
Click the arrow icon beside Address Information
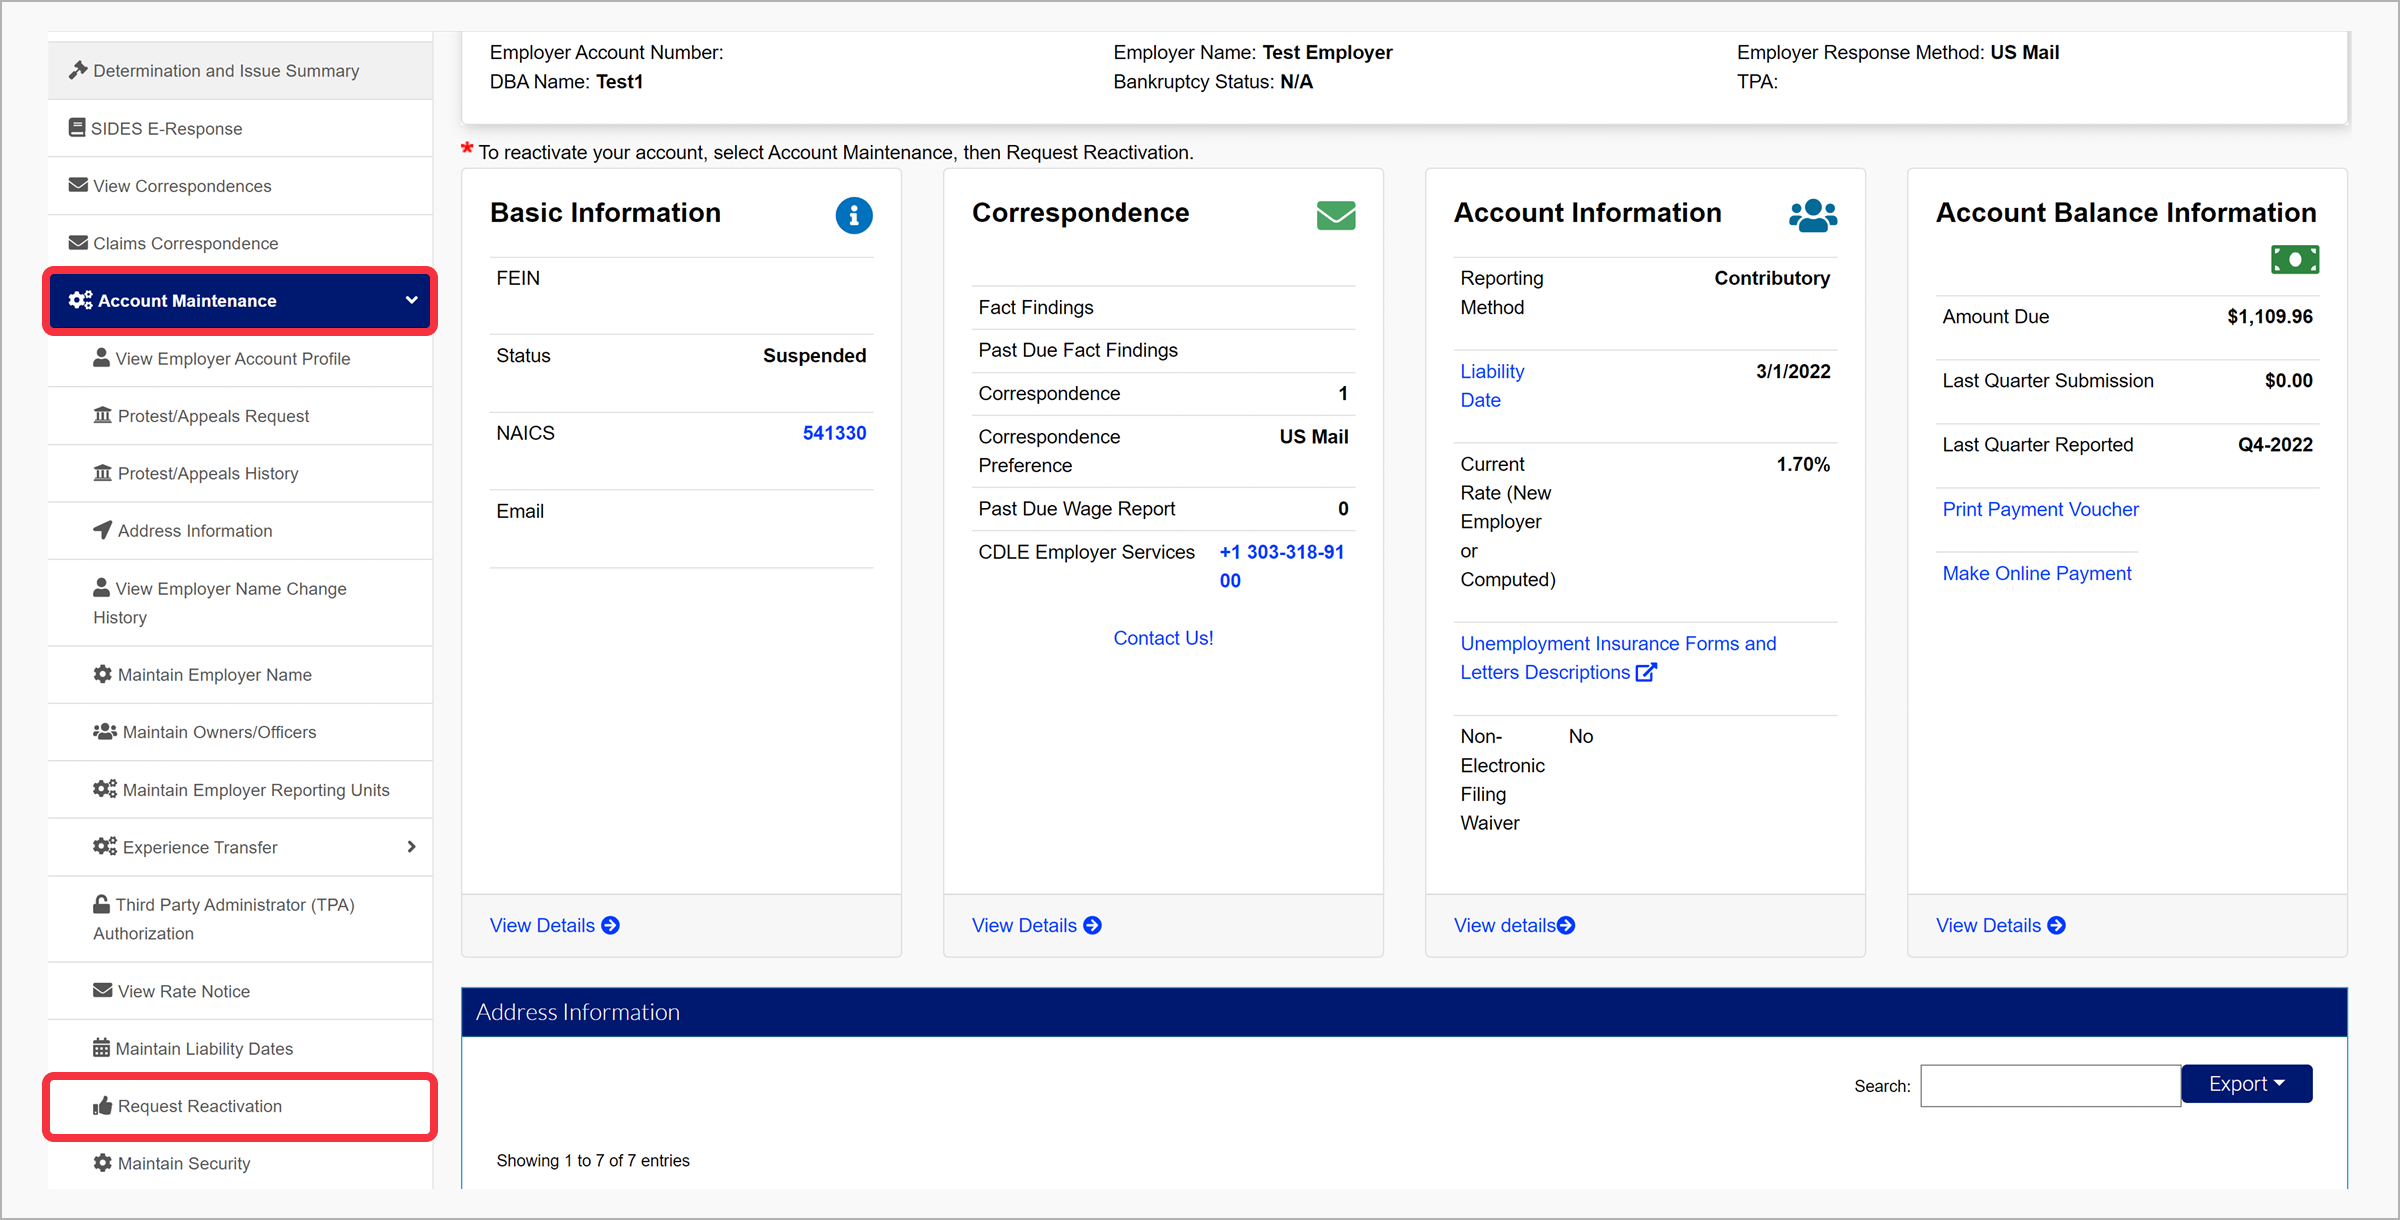tap(102, 530)
